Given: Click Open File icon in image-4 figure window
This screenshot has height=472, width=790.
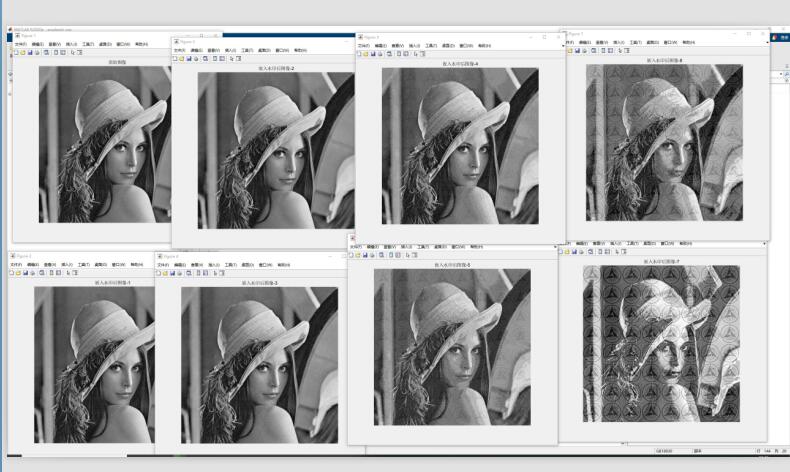Looking at the screenshot, I should click(366, 53).
